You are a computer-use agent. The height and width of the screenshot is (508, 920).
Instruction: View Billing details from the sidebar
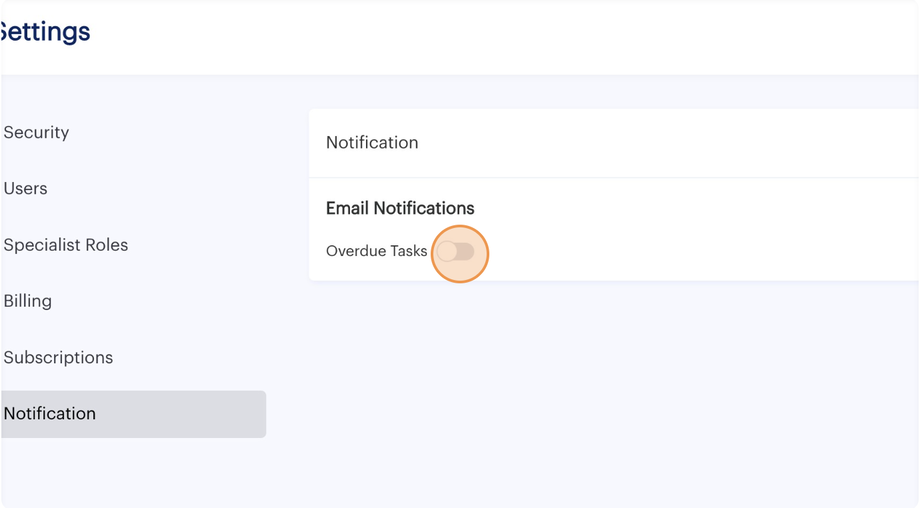[28, 301]
